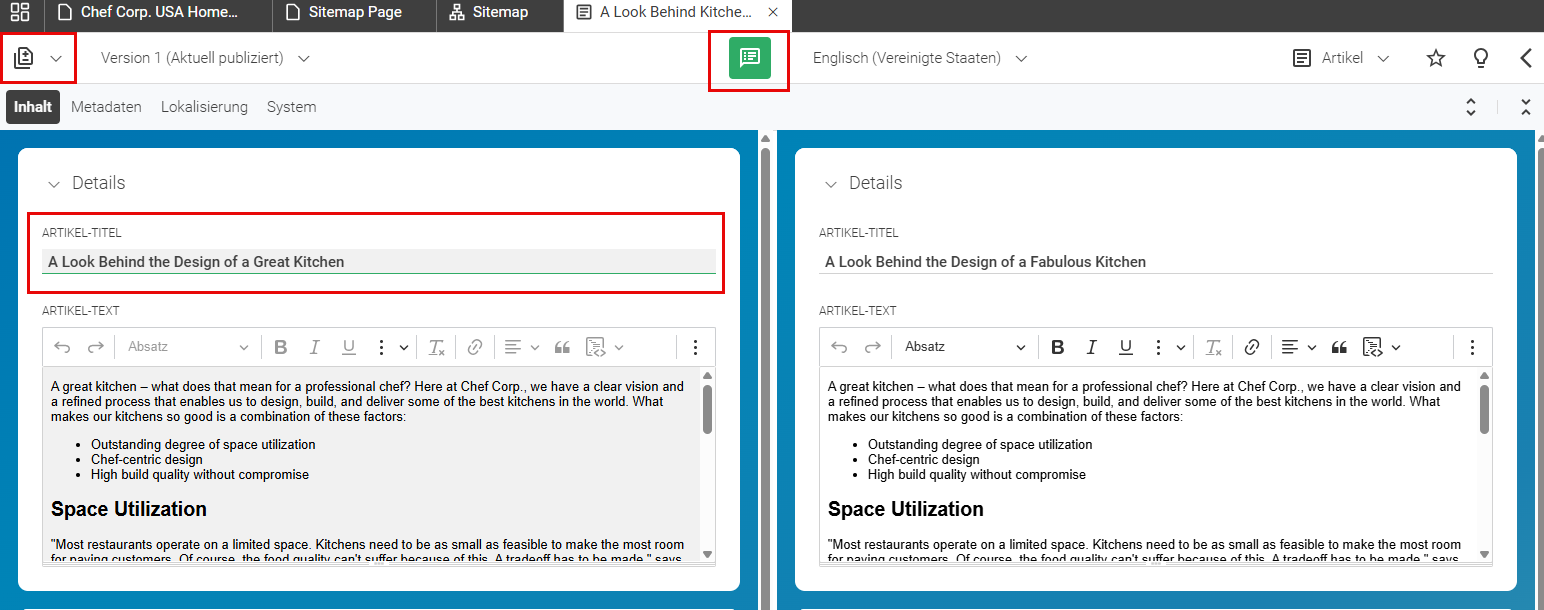Open the Lokalisierung tab
The height and width of the screenshot is (610, 1544).
click(204, 107)
